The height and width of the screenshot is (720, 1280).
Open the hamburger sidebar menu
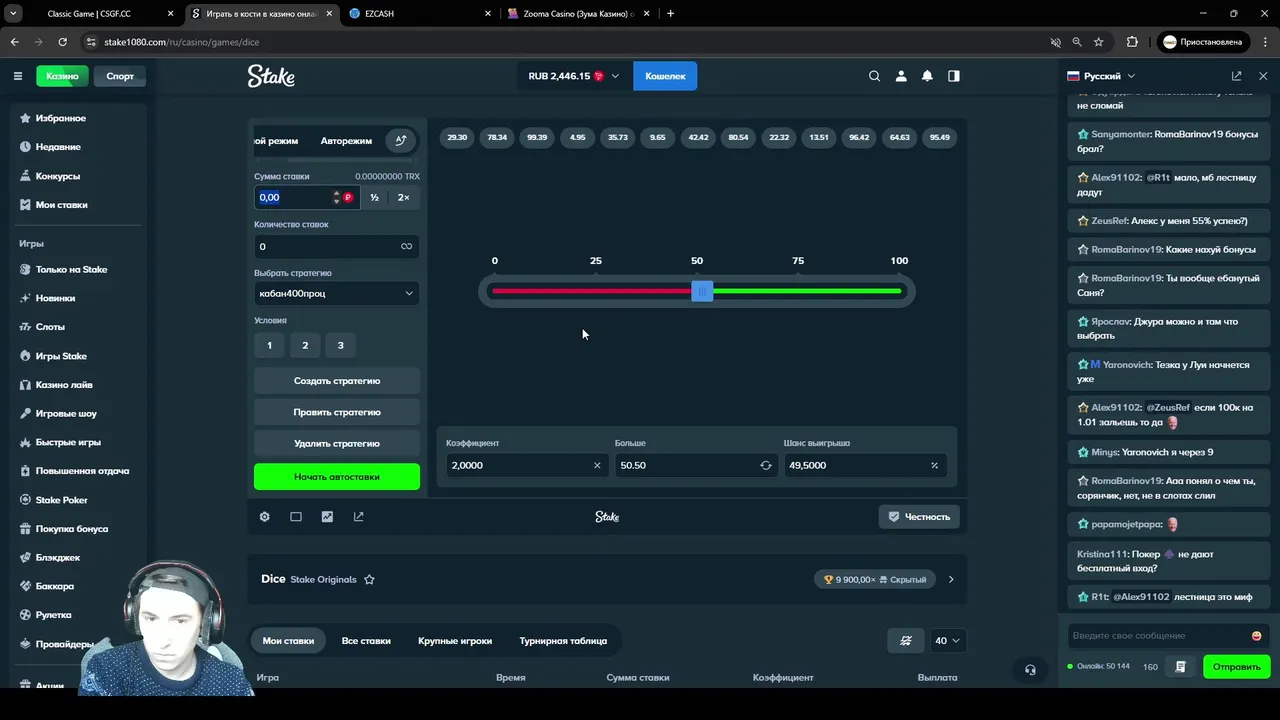17,76
